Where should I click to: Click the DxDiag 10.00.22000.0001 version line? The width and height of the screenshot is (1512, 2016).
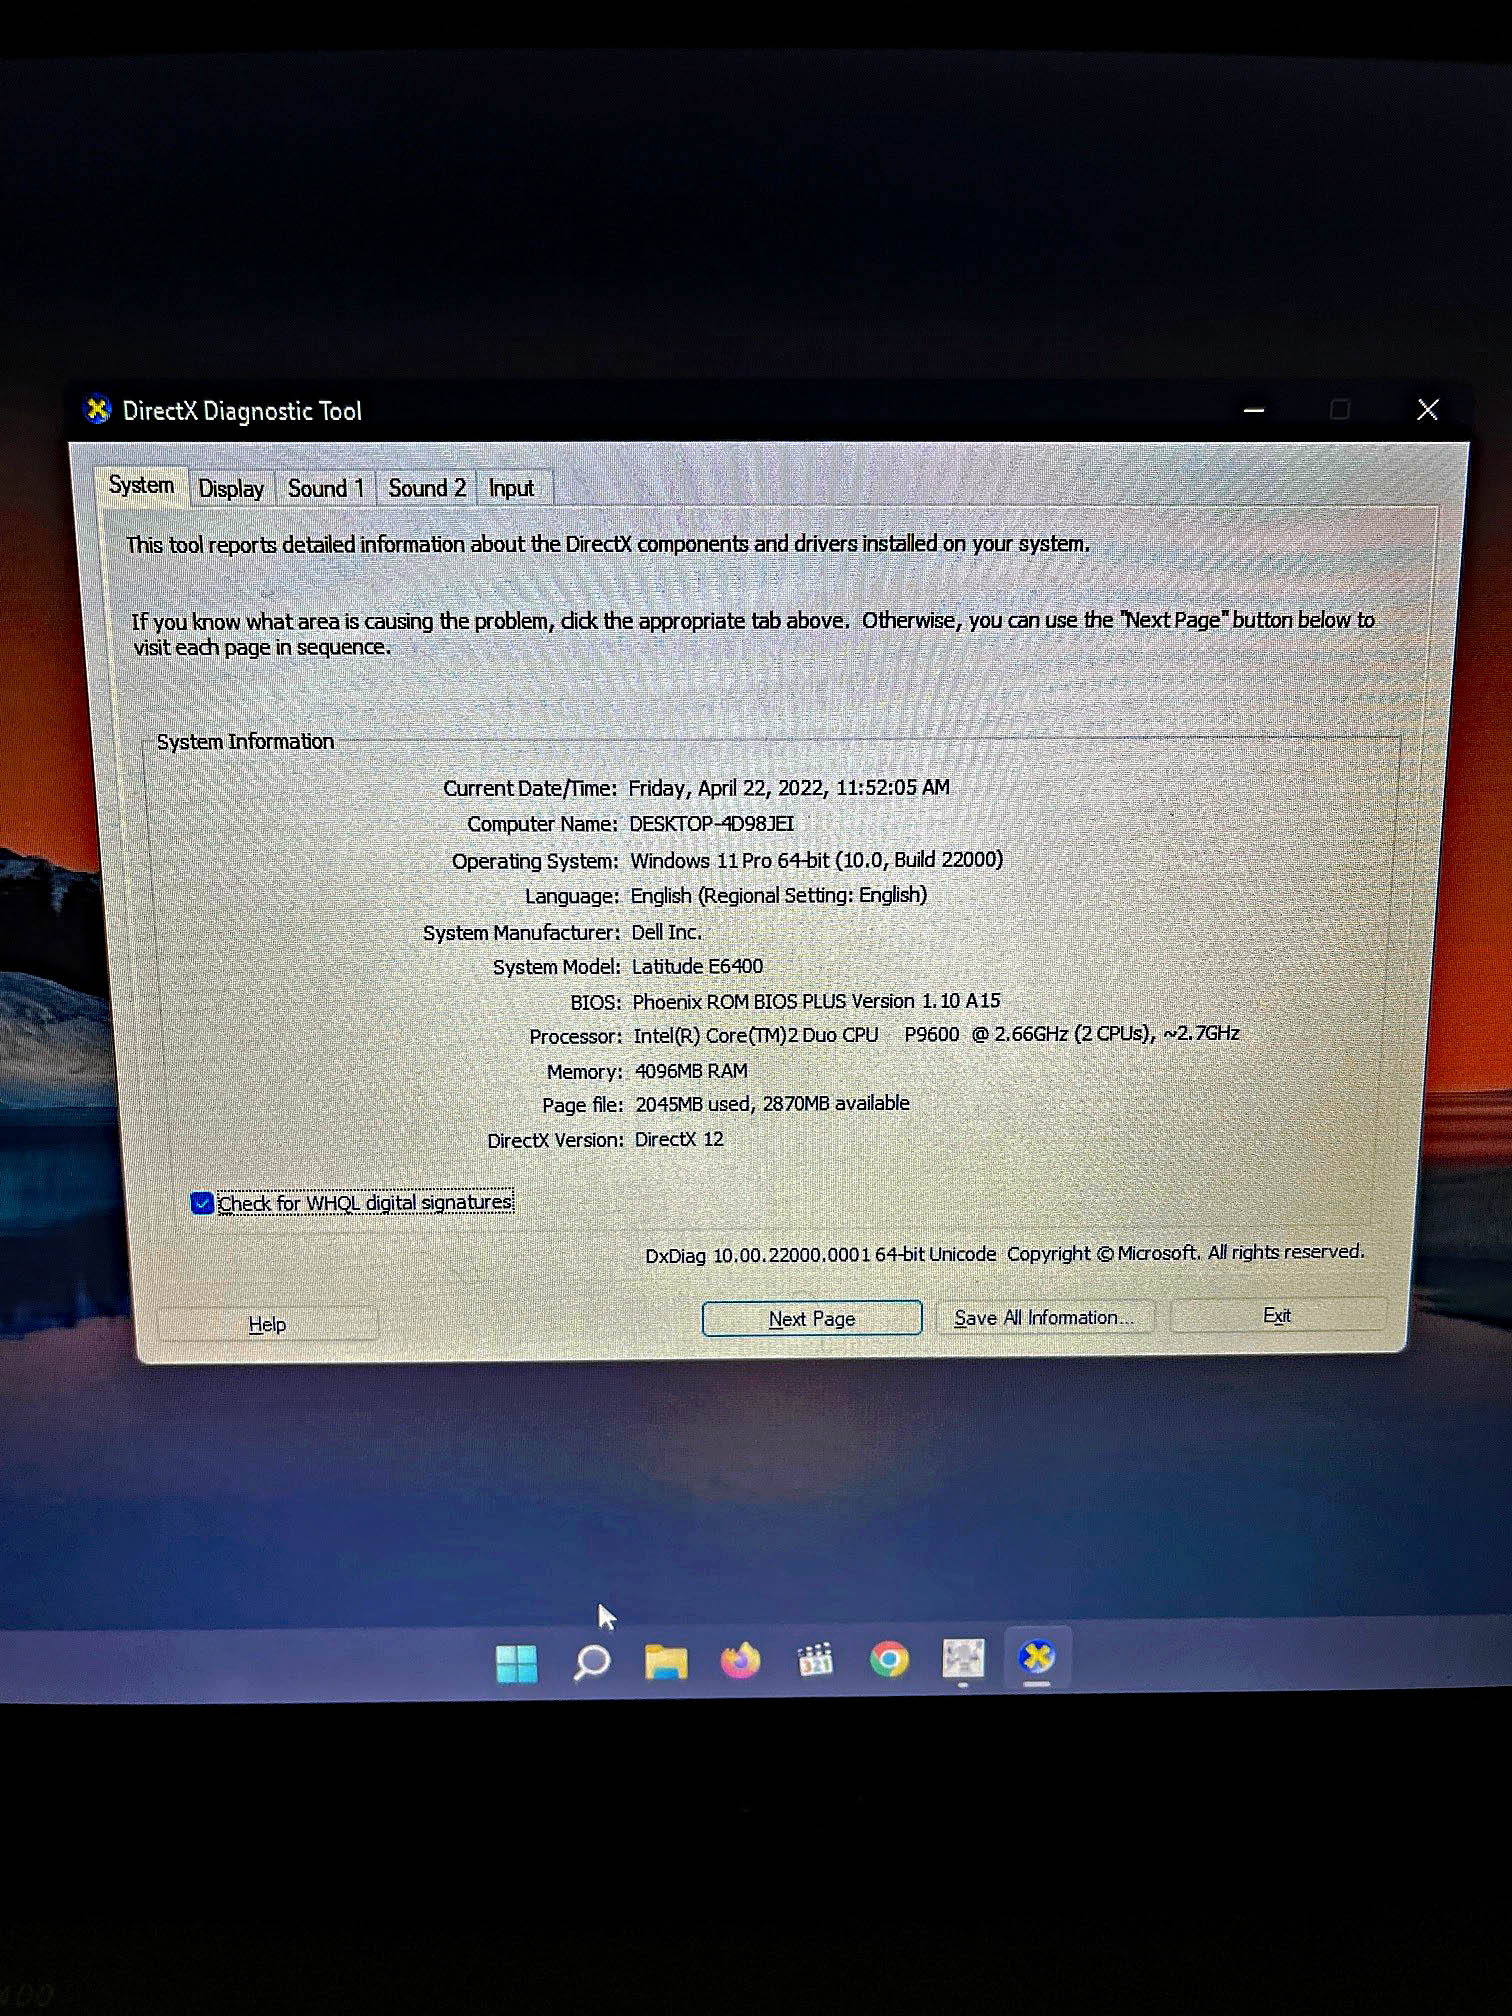[1004, 1253]
